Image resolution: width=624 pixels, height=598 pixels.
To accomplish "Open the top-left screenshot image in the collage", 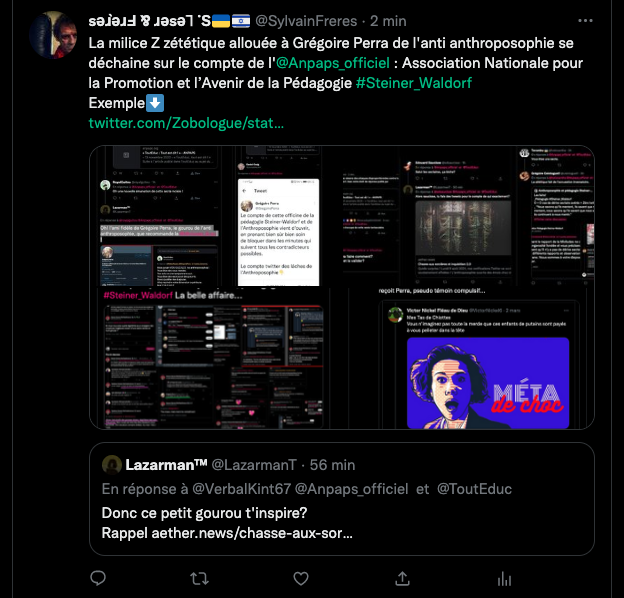I will (x=216, y=216).
